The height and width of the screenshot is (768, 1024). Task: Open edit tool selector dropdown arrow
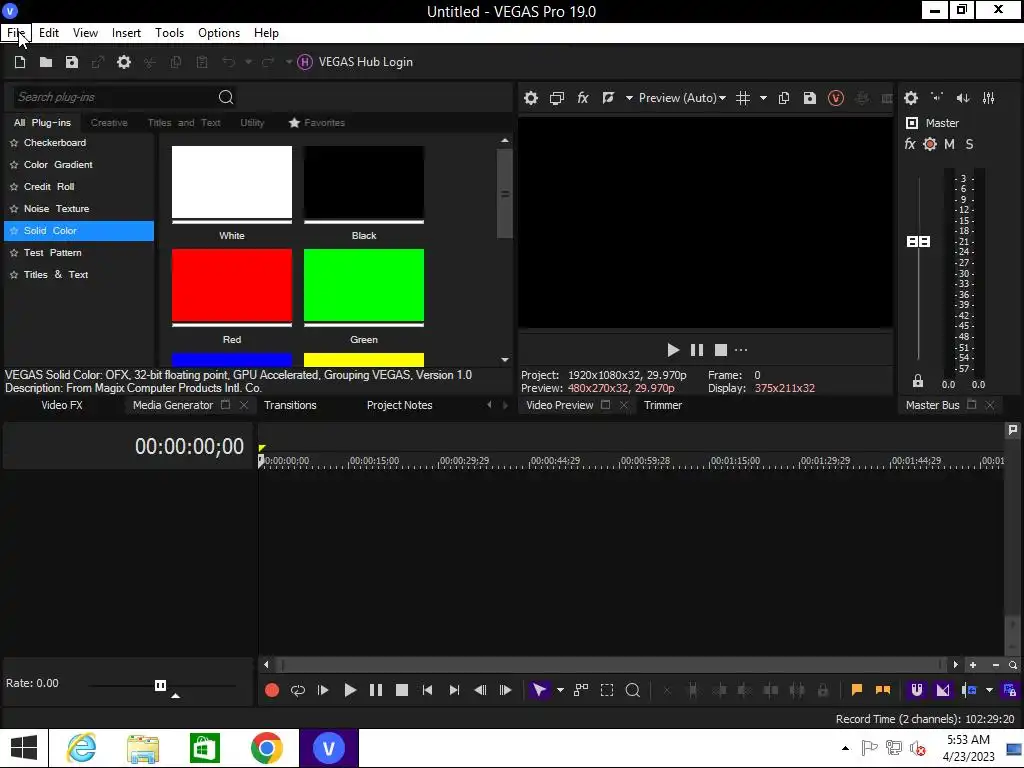coord(560,690)
